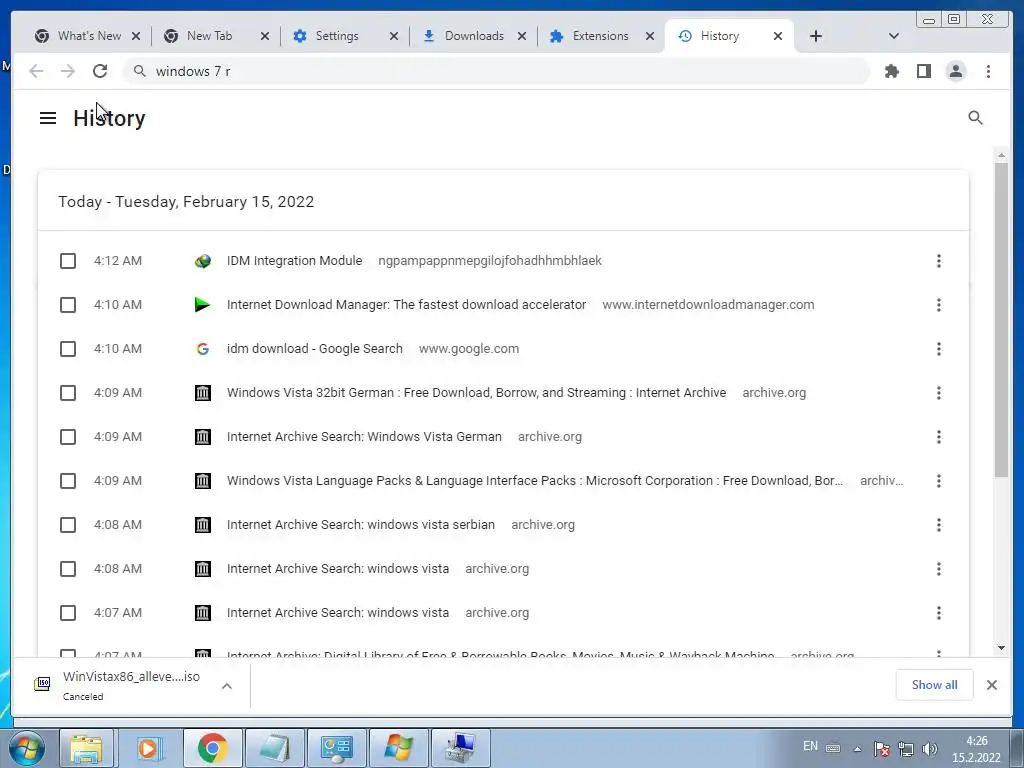
Task: Check the Internet Download Manager history entry
Action: point(68,305)
